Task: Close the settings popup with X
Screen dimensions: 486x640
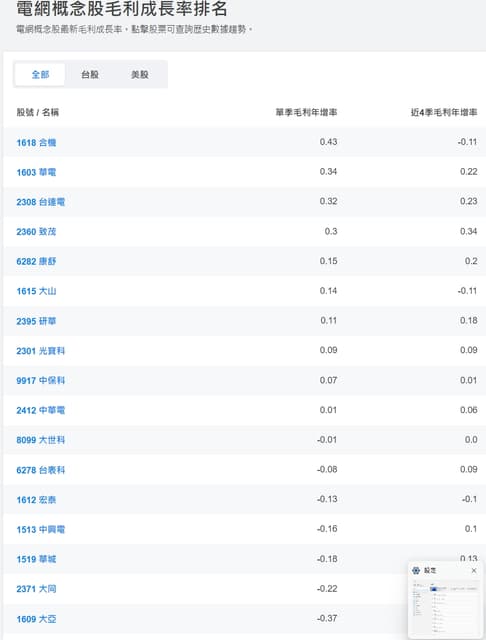Action: pyautogui.click(x=474, y=571)
